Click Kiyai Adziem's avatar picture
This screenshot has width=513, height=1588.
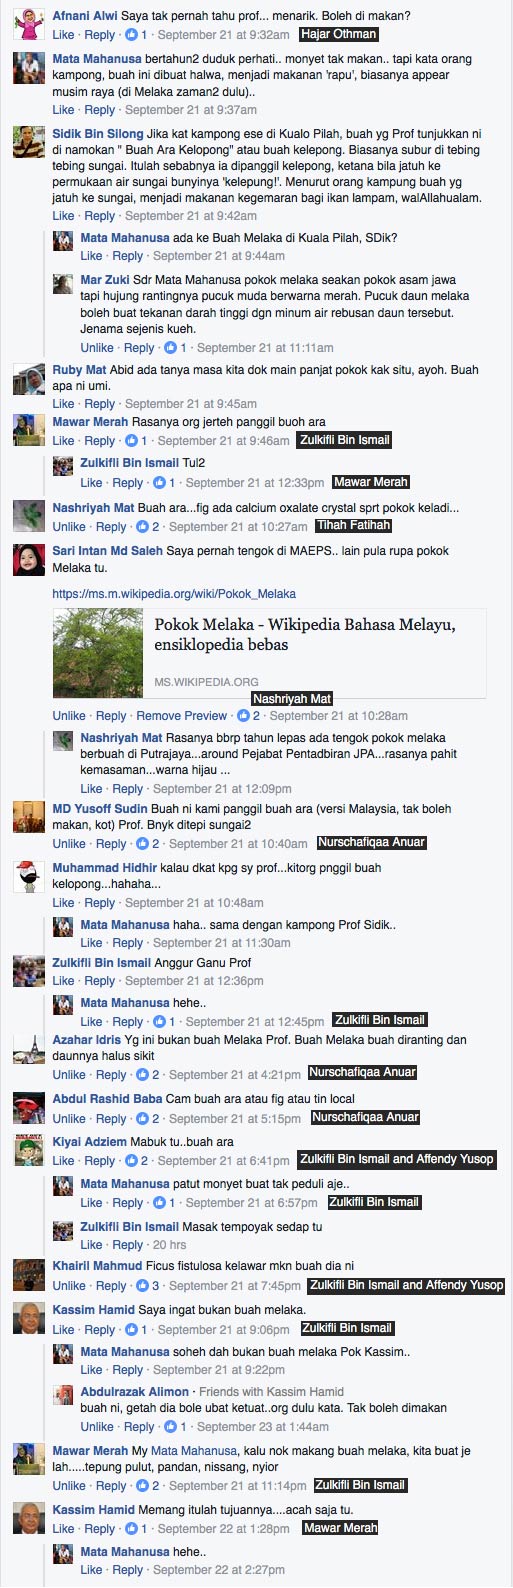[x=27, y=1151]
